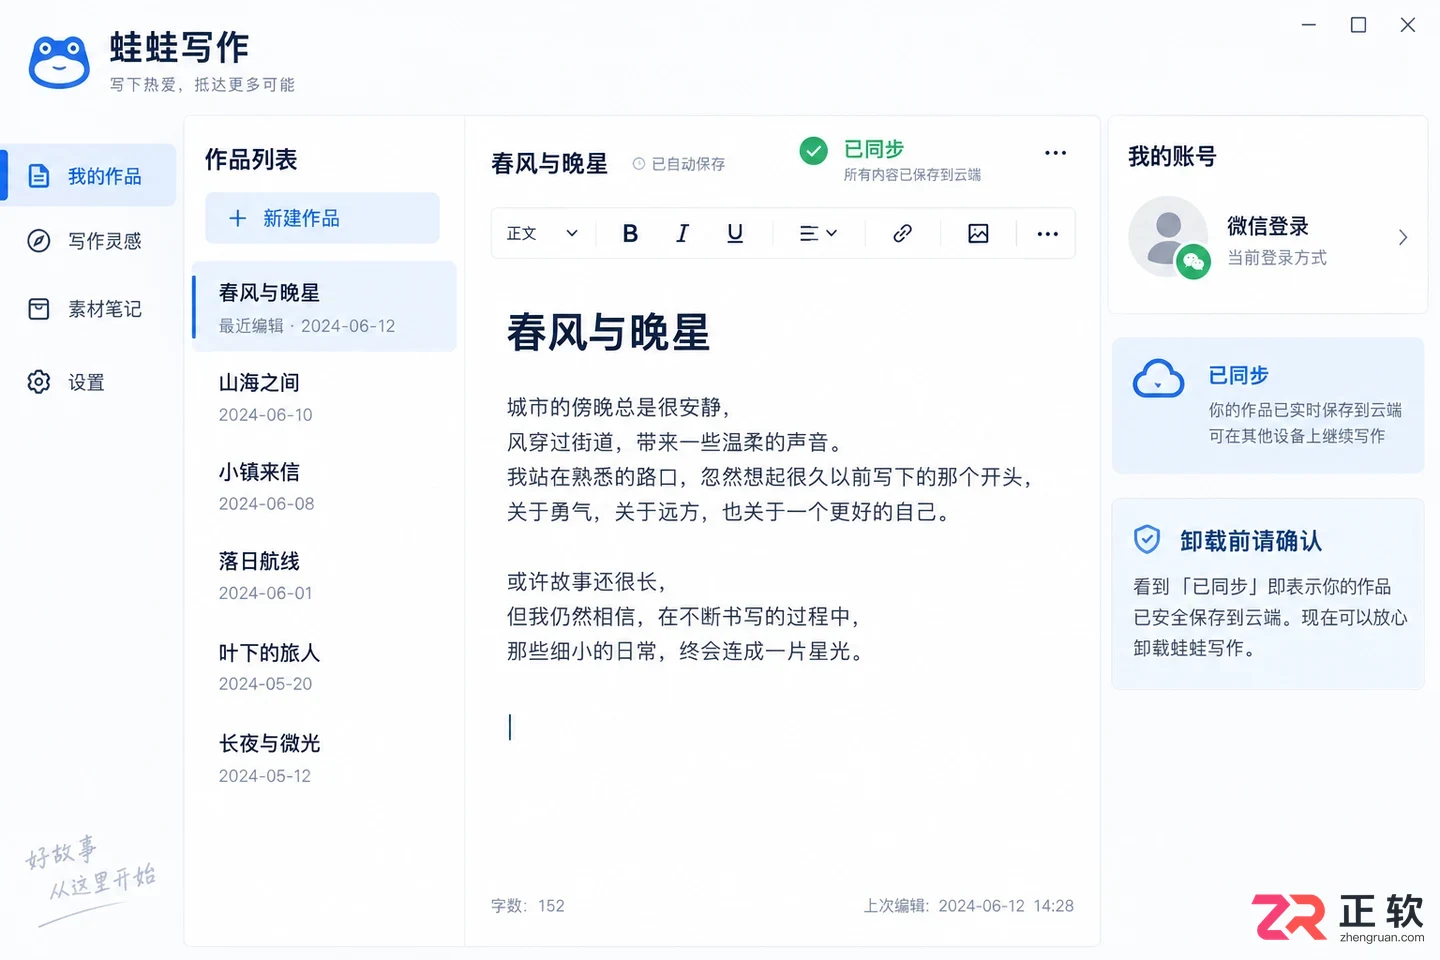Select the 春风与晚星 work in list
The width and height of the screenshot is (1440, 960).
click(x=324, y=307)
